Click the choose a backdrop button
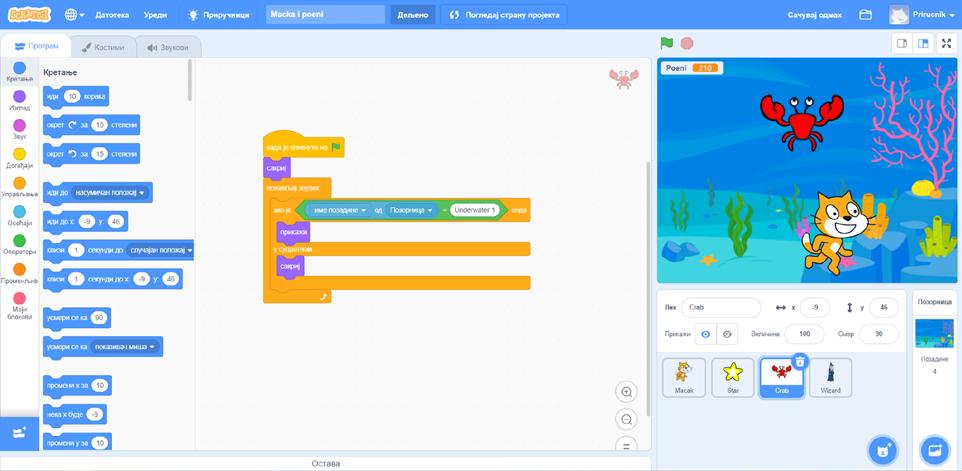 [x=935, y=451]
